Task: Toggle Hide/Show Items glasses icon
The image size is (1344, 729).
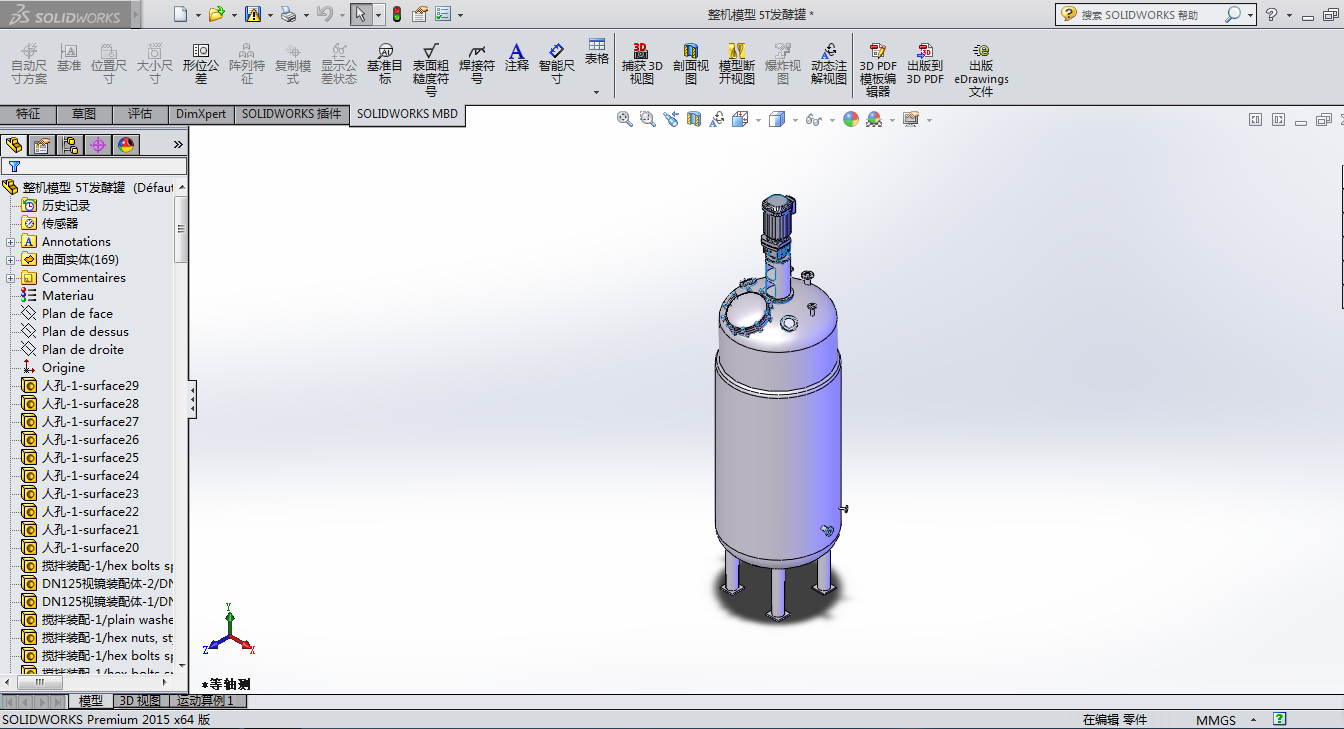Action: tap(814, 120)
